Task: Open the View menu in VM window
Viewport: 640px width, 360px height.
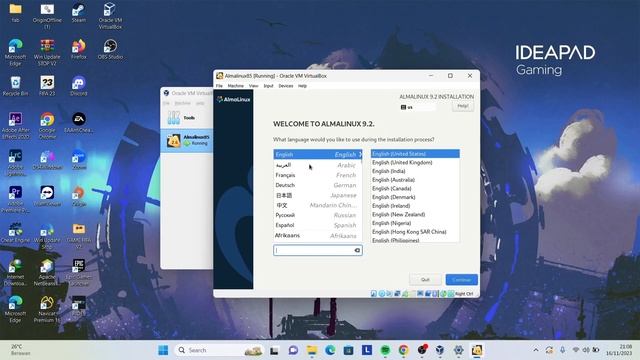Action: pos(253,86)
